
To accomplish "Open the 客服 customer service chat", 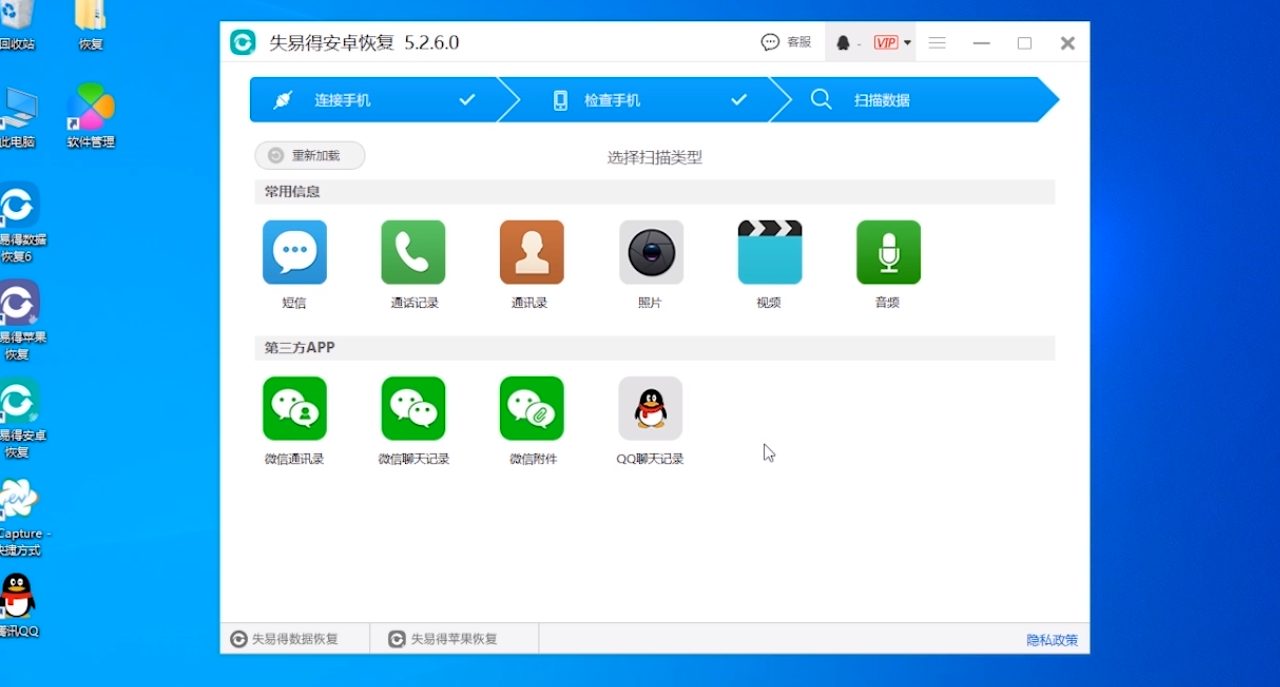I will pos(786,43).
